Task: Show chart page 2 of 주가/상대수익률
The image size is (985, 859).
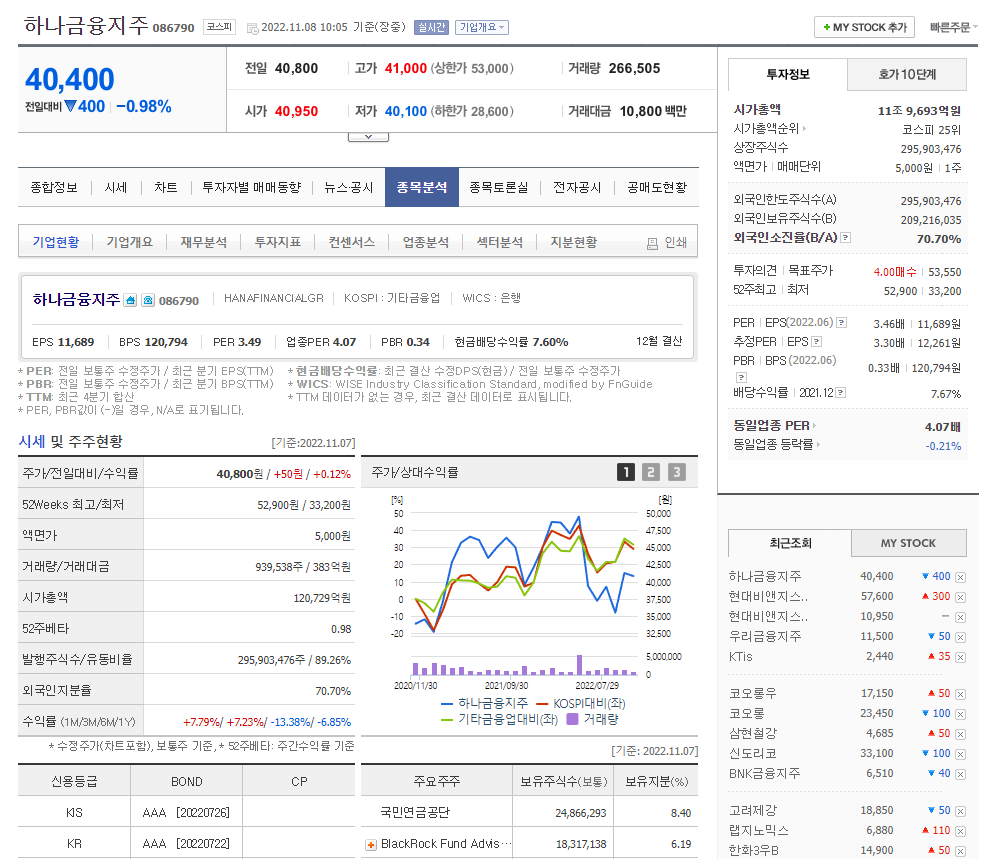Action: point(651,472)
